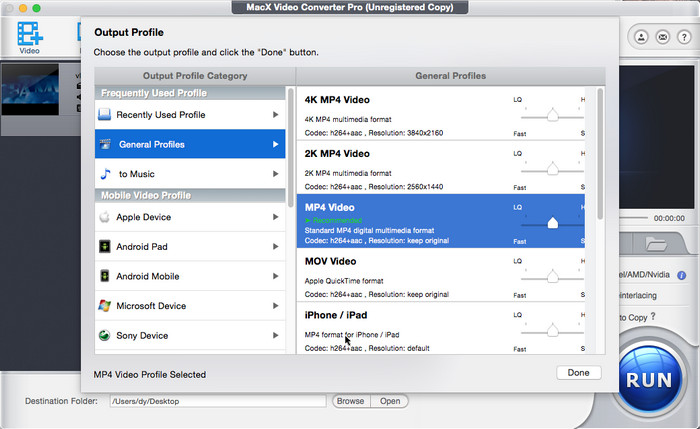Viewport: 700px width, 429px height.
Task: Expand the Recently Used Profile arrow
Action: pyautogui.click(x=275, y=115)
